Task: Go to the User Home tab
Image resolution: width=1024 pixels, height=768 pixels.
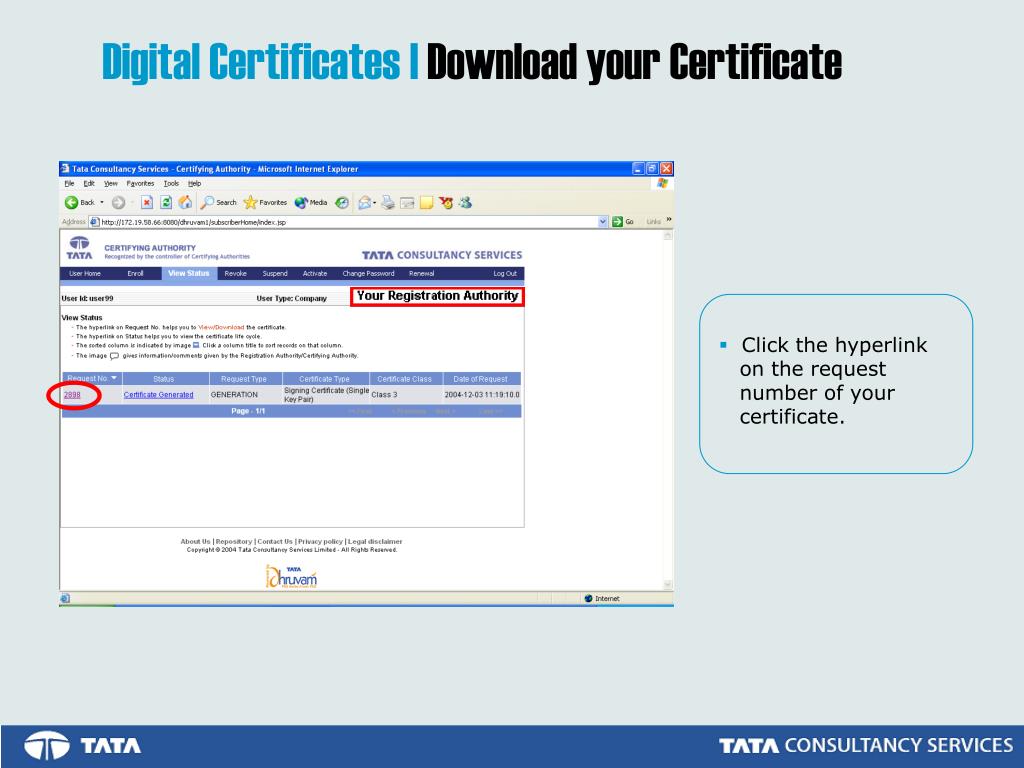Action: [x=85, y=274]
